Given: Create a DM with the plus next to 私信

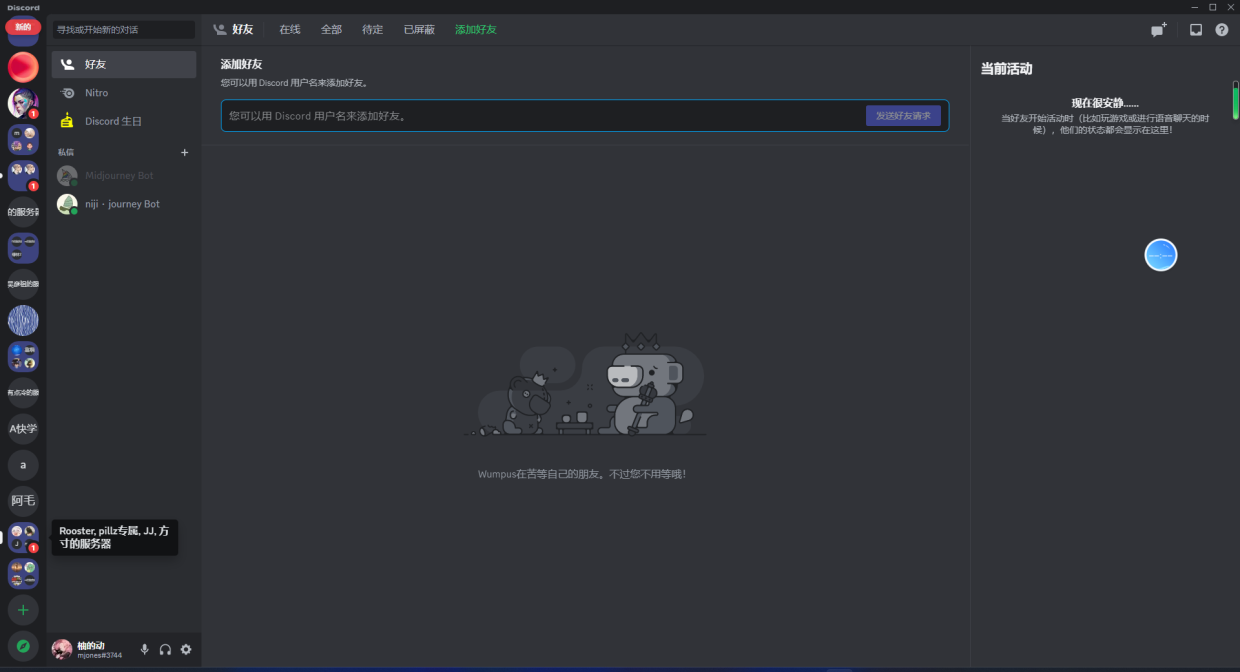Looking at the screenshot, I should tap(184, 152).
